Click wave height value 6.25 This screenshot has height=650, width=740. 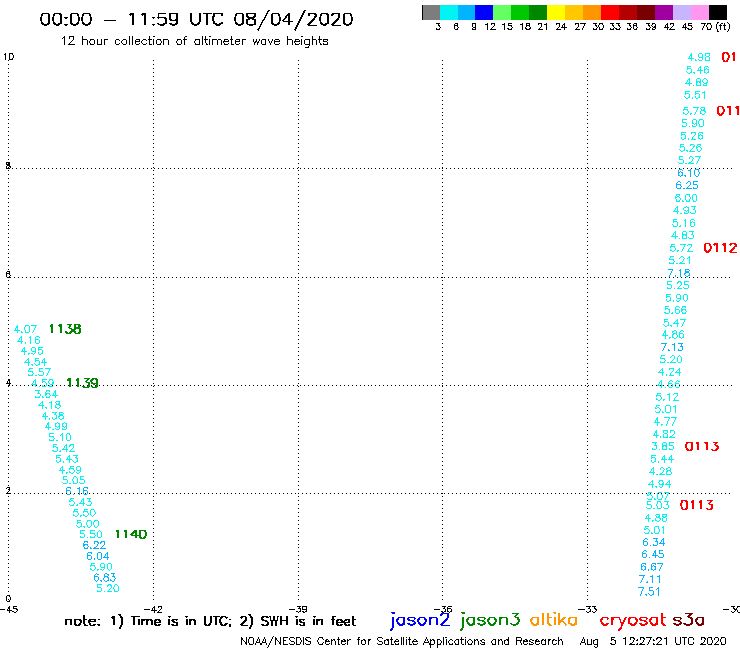tap(687, 186)
